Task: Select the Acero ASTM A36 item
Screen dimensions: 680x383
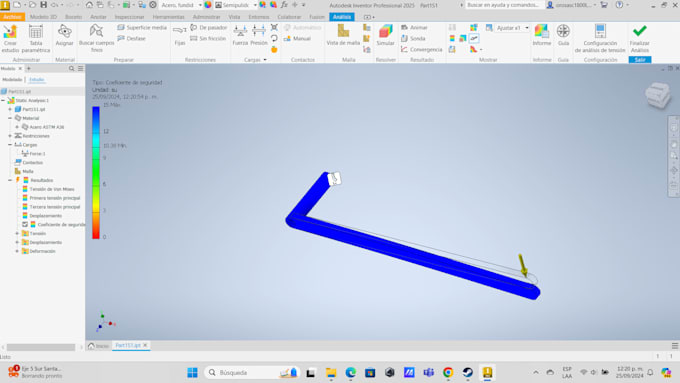Action: 46,127
